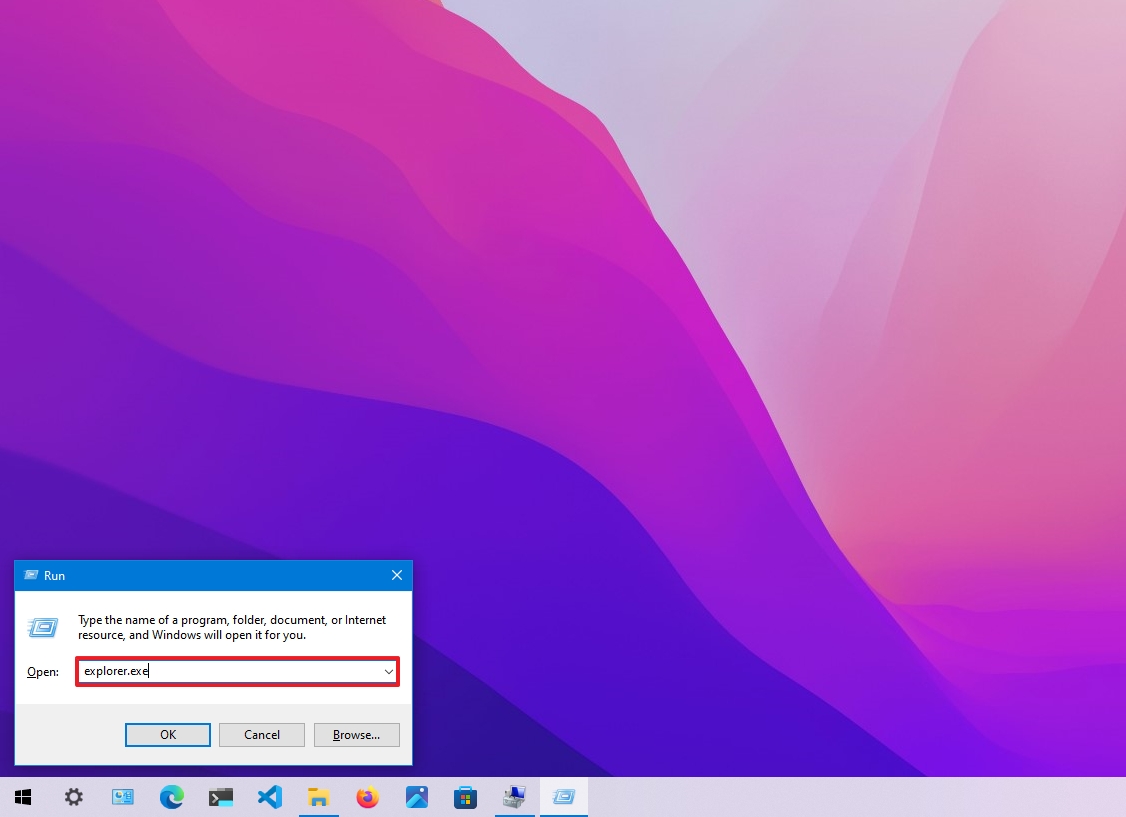Click the Run icon in title bar

[31, 575]
